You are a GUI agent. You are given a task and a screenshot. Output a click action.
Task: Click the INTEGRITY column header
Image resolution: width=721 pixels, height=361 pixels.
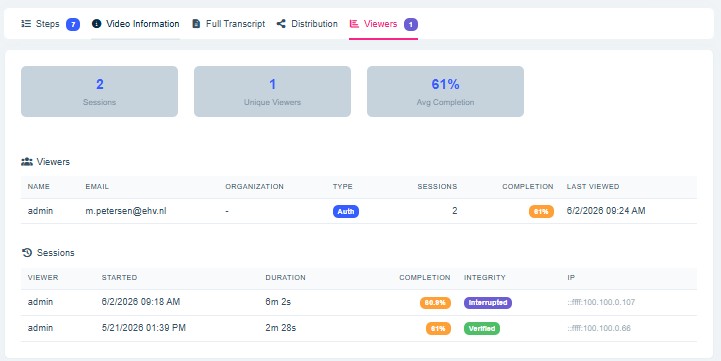[485, 278]
